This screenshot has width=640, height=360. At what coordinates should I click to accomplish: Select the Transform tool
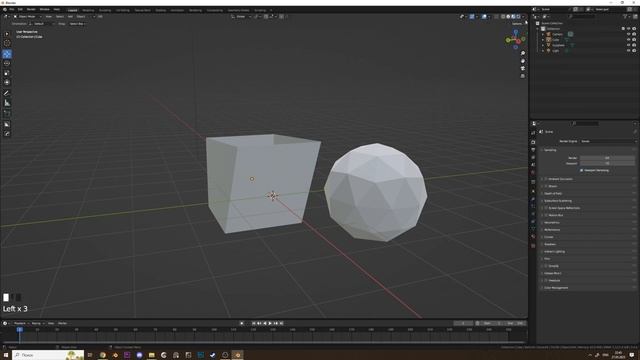(7, 82)
